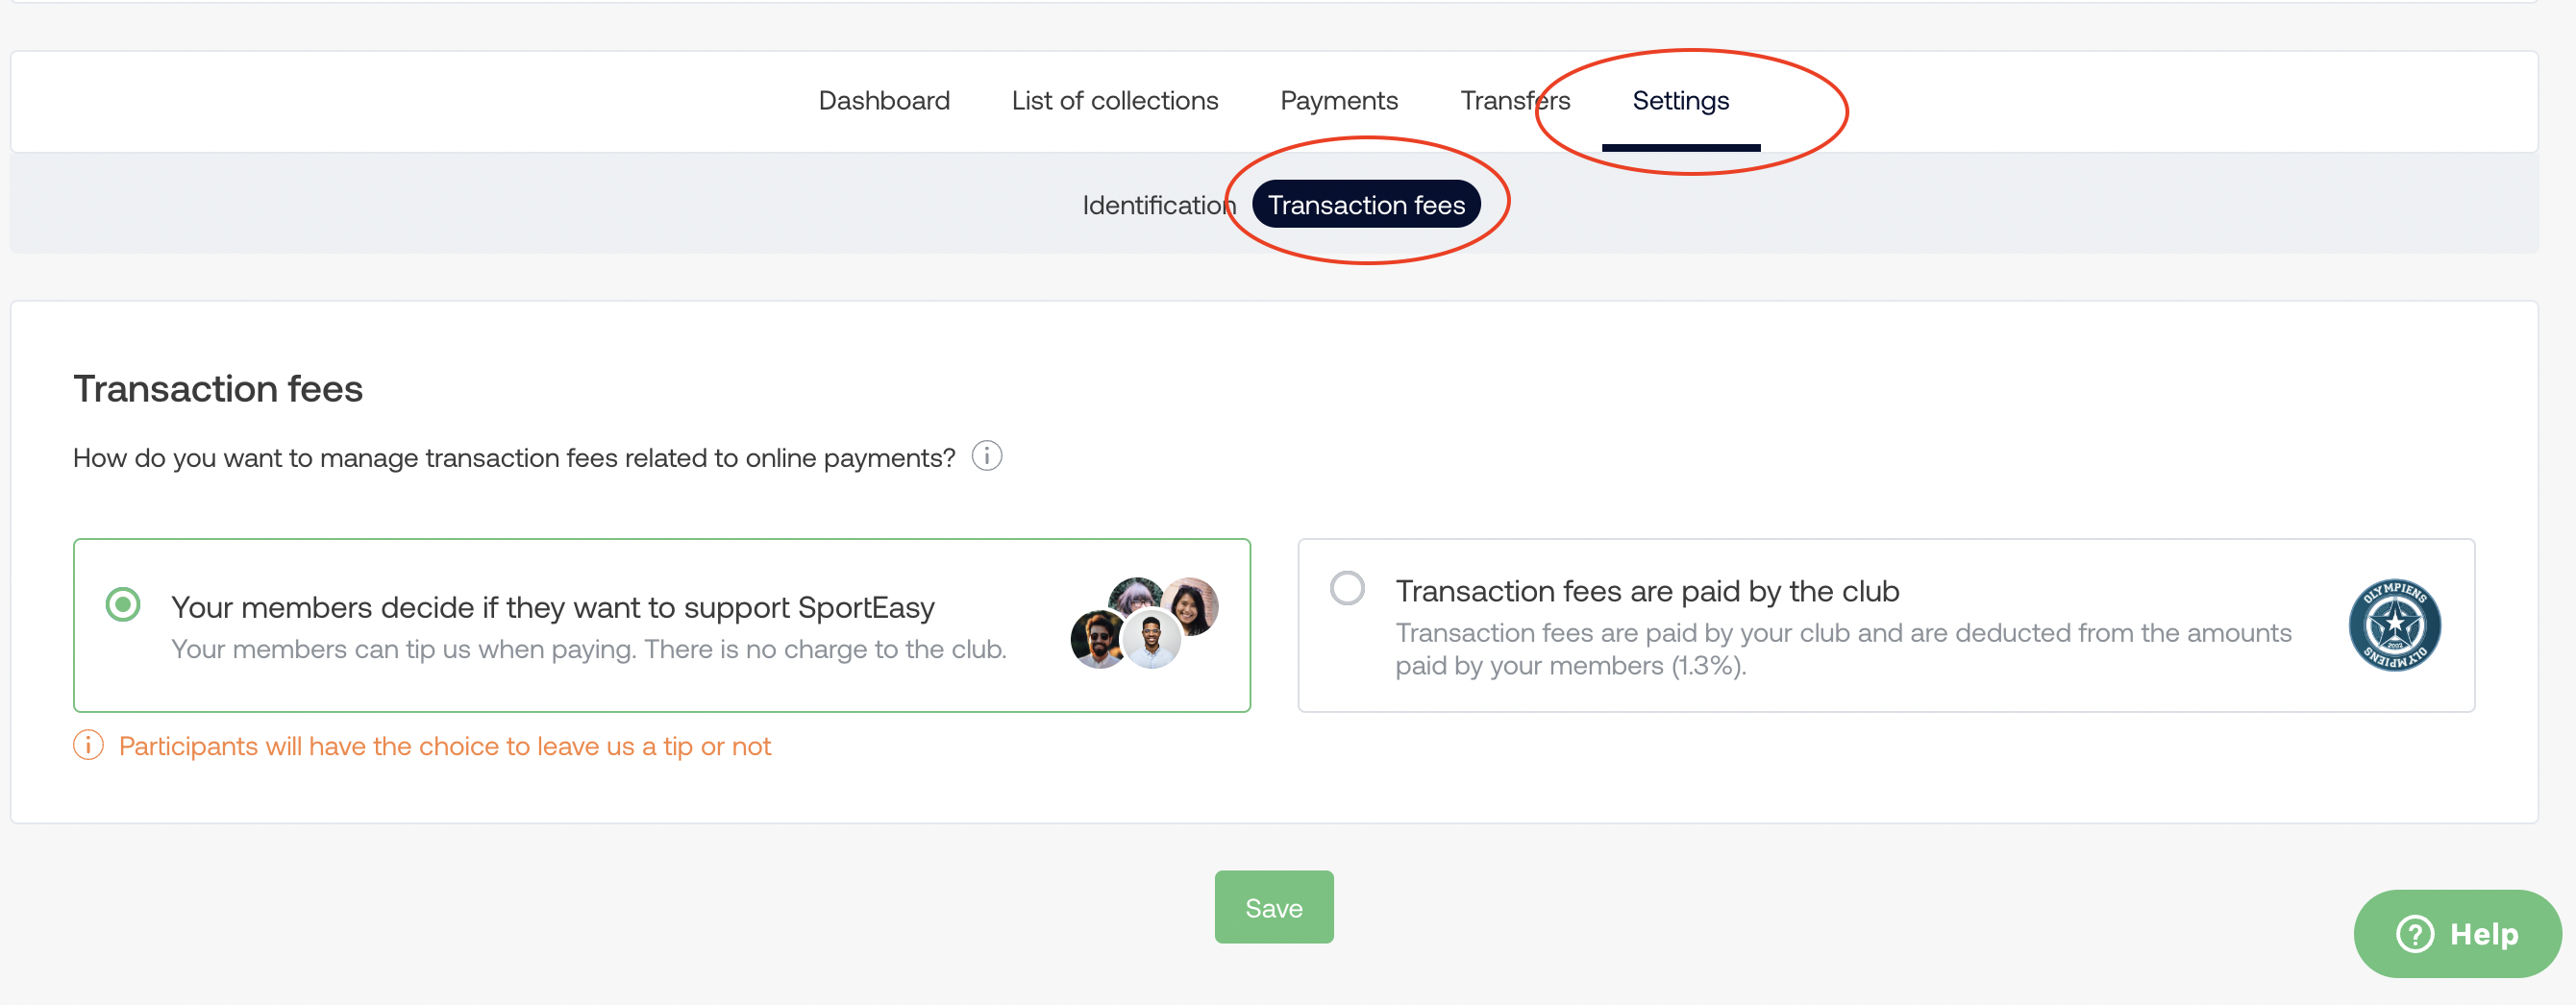Click the member avatars group picture
This screenshot has height=1005, width=2576.
point(1144,623)
